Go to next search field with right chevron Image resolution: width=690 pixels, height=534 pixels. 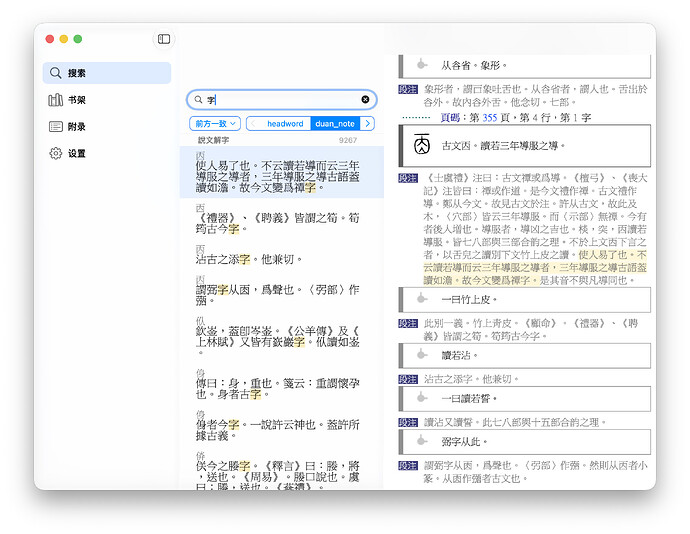point(367,124)
